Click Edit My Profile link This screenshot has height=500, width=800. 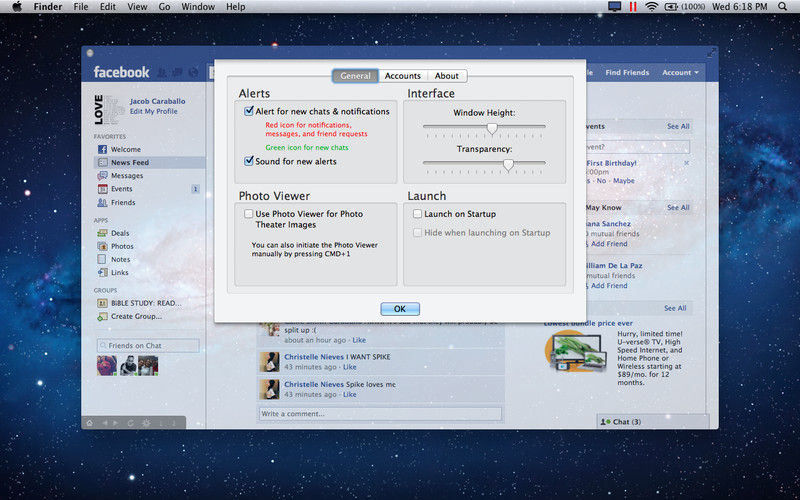tap(154, 111)
